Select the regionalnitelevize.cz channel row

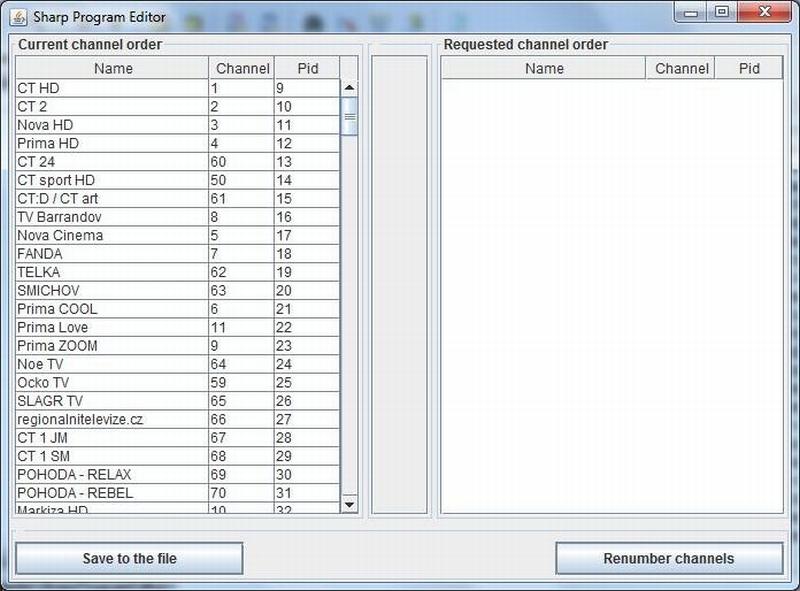point(110,420)
